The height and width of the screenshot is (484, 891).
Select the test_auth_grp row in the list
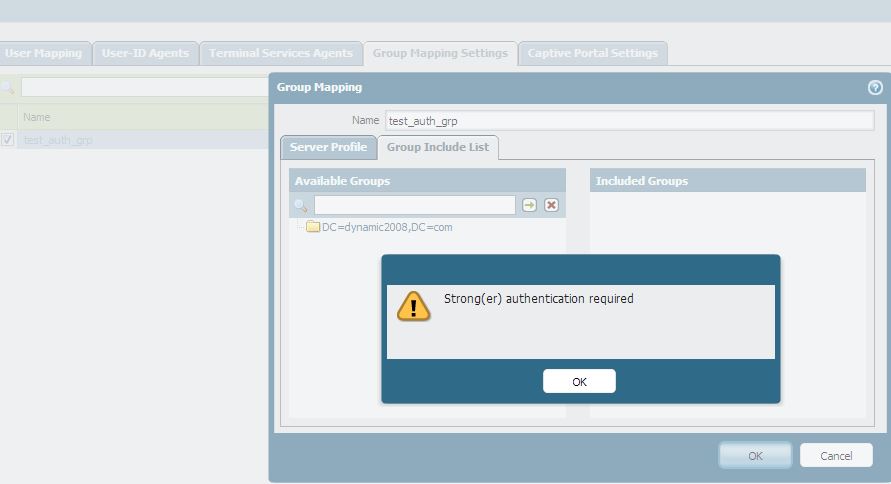click(x=134, y=140)
